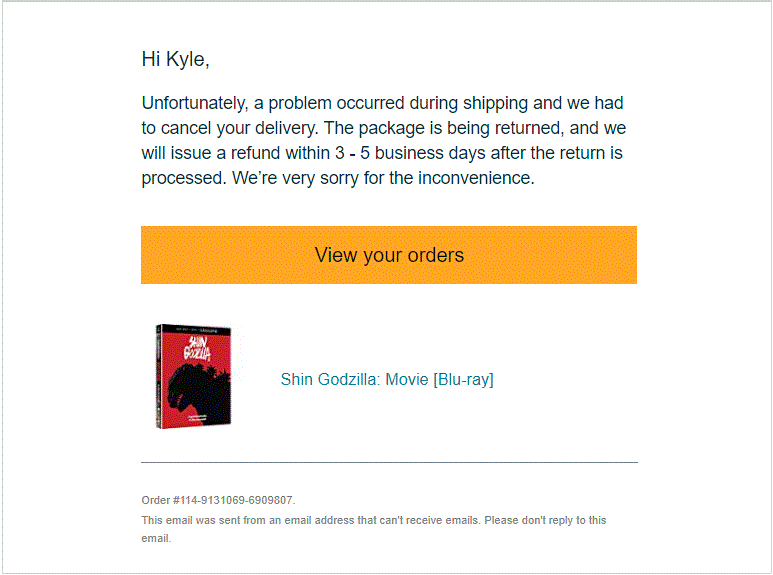The image size is (773, 575).
Task: Click the package is being returned sentence
Action: pos(443,128)
